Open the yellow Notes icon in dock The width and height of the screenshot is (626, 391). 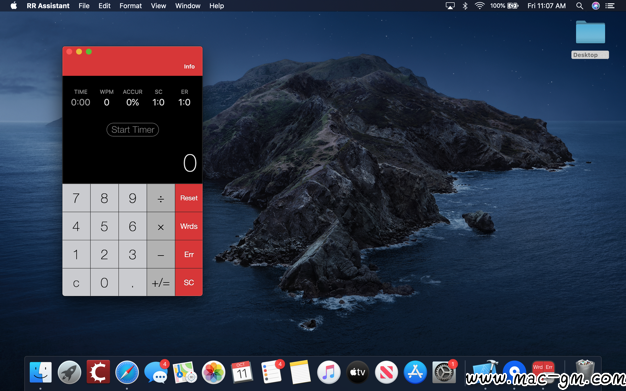click(x=300, y=372)
